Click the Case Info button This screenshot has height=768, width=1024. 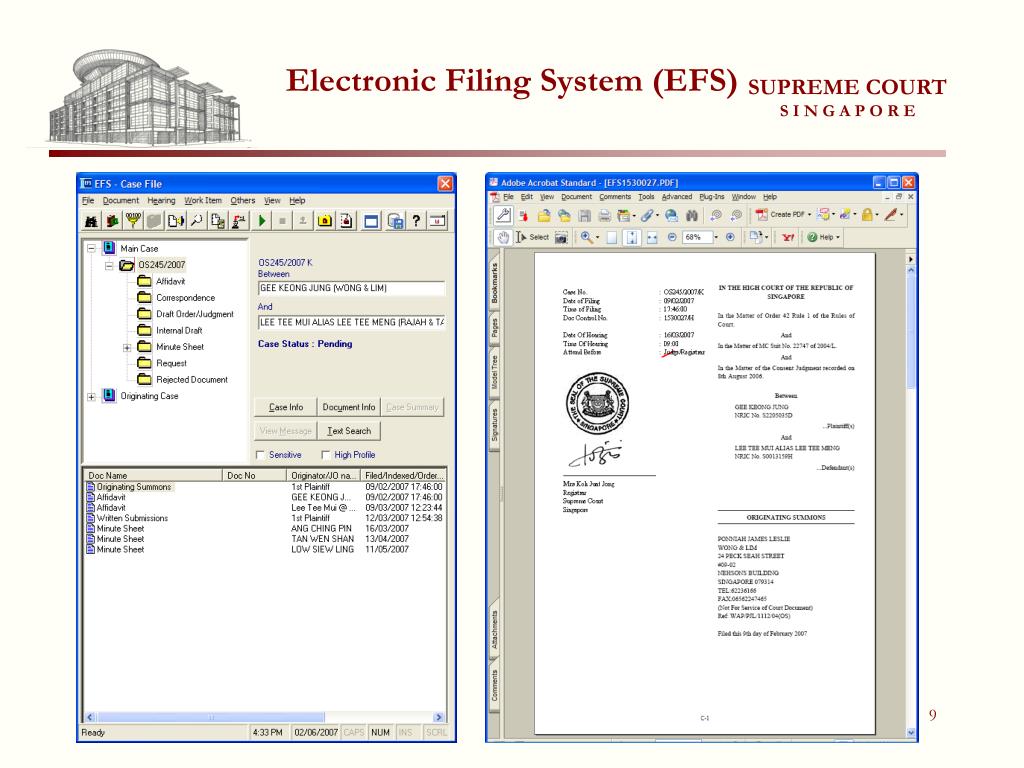tap(285, 407)
